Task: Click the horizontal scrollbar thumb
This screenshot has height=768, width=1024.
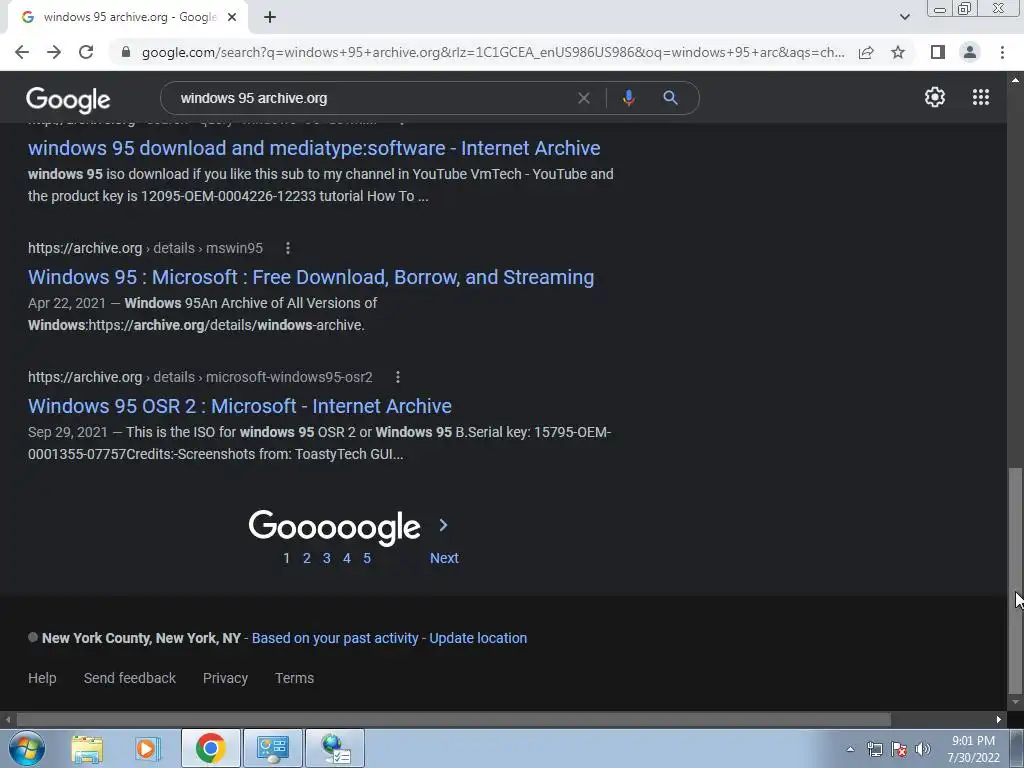Action: 453,720
